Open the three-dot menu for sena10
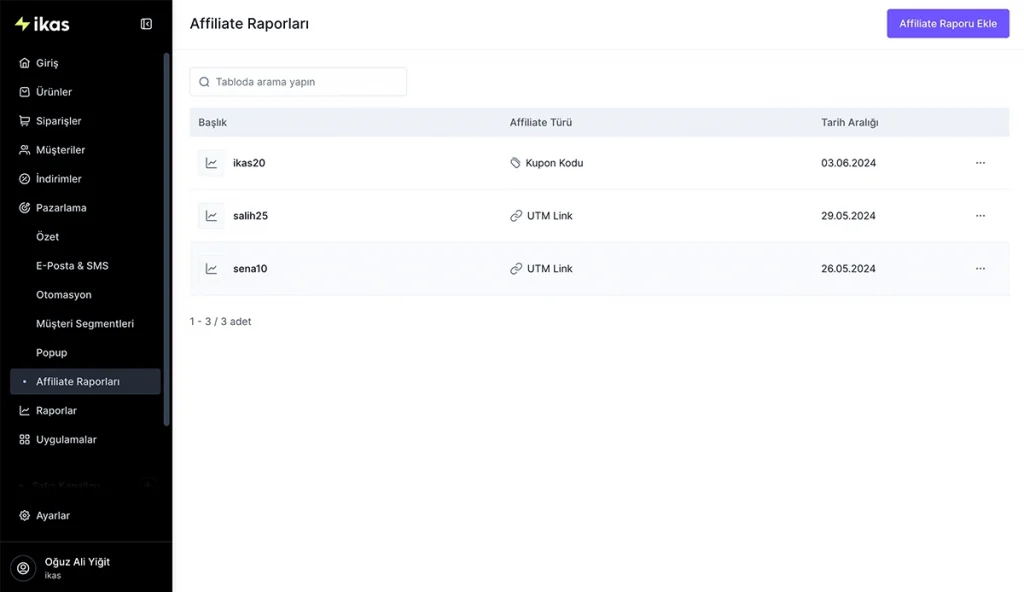The image size is (1024, 592). (x=980, y=269)
